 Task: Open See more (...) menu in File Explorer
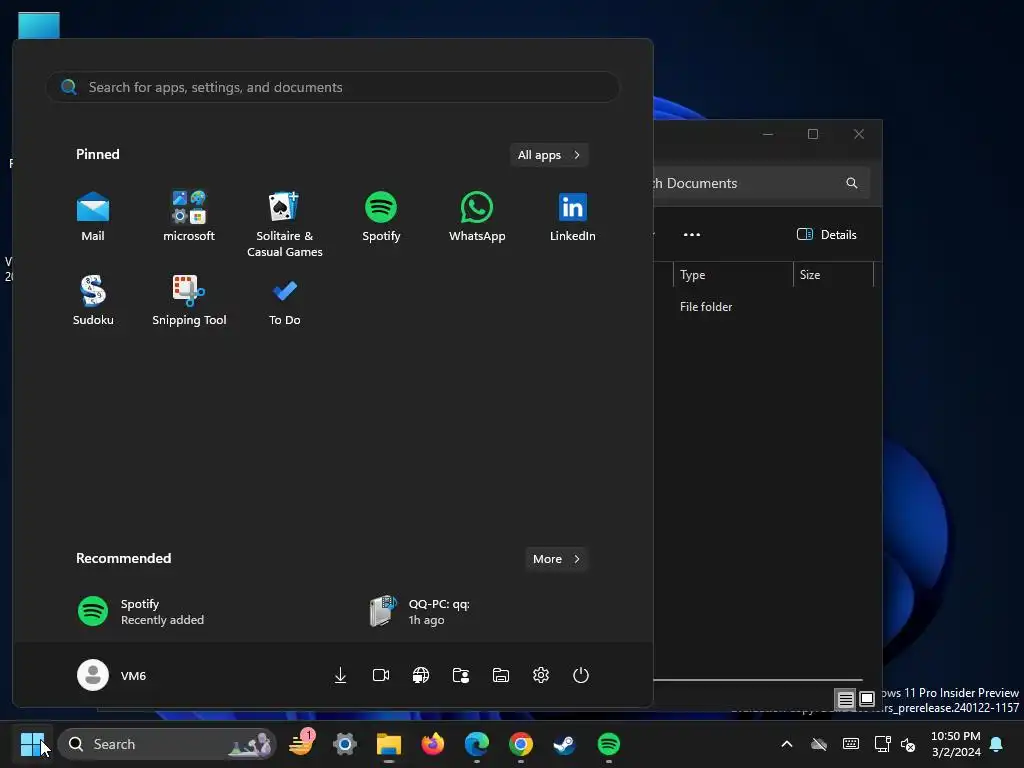click(692, 234)
